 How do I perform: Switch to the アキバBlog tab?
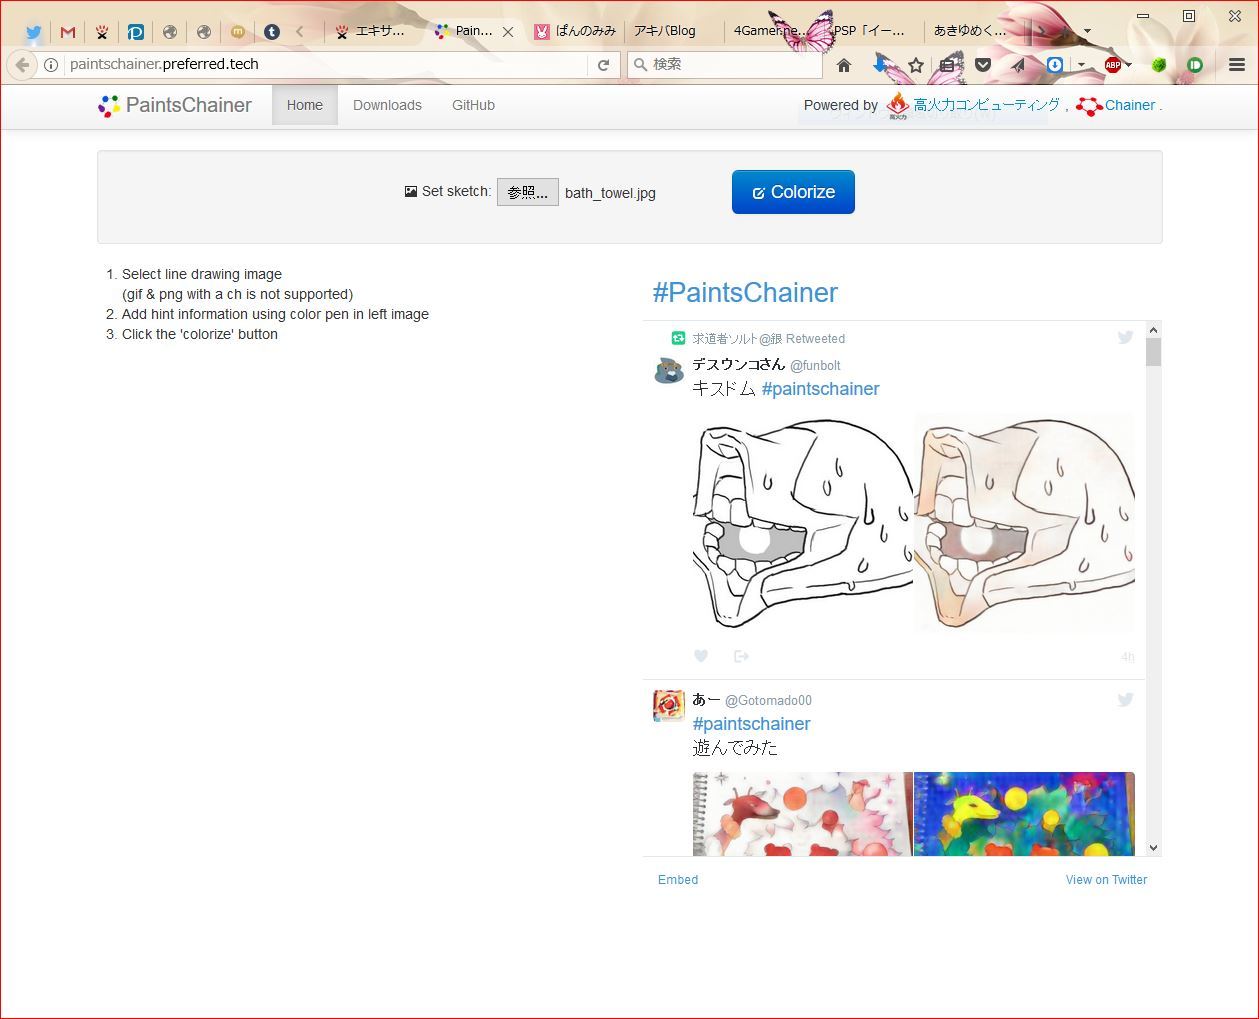673,31
